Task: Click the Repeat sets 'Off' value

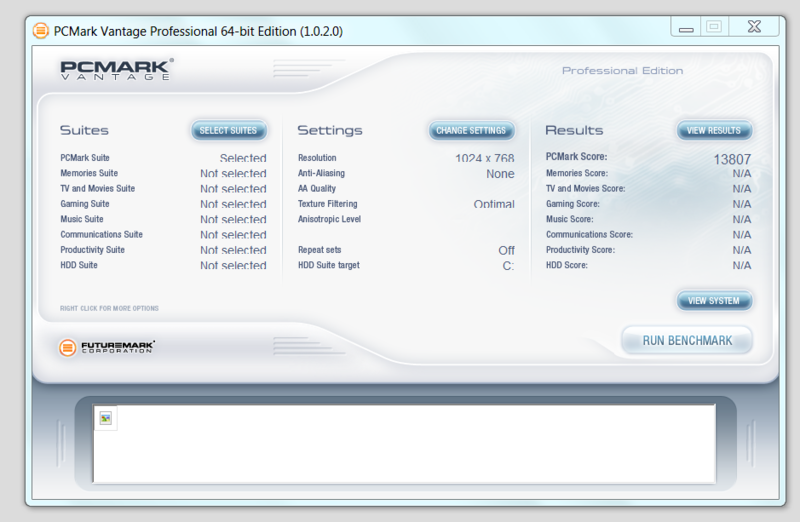Action: tap(506, 250)
